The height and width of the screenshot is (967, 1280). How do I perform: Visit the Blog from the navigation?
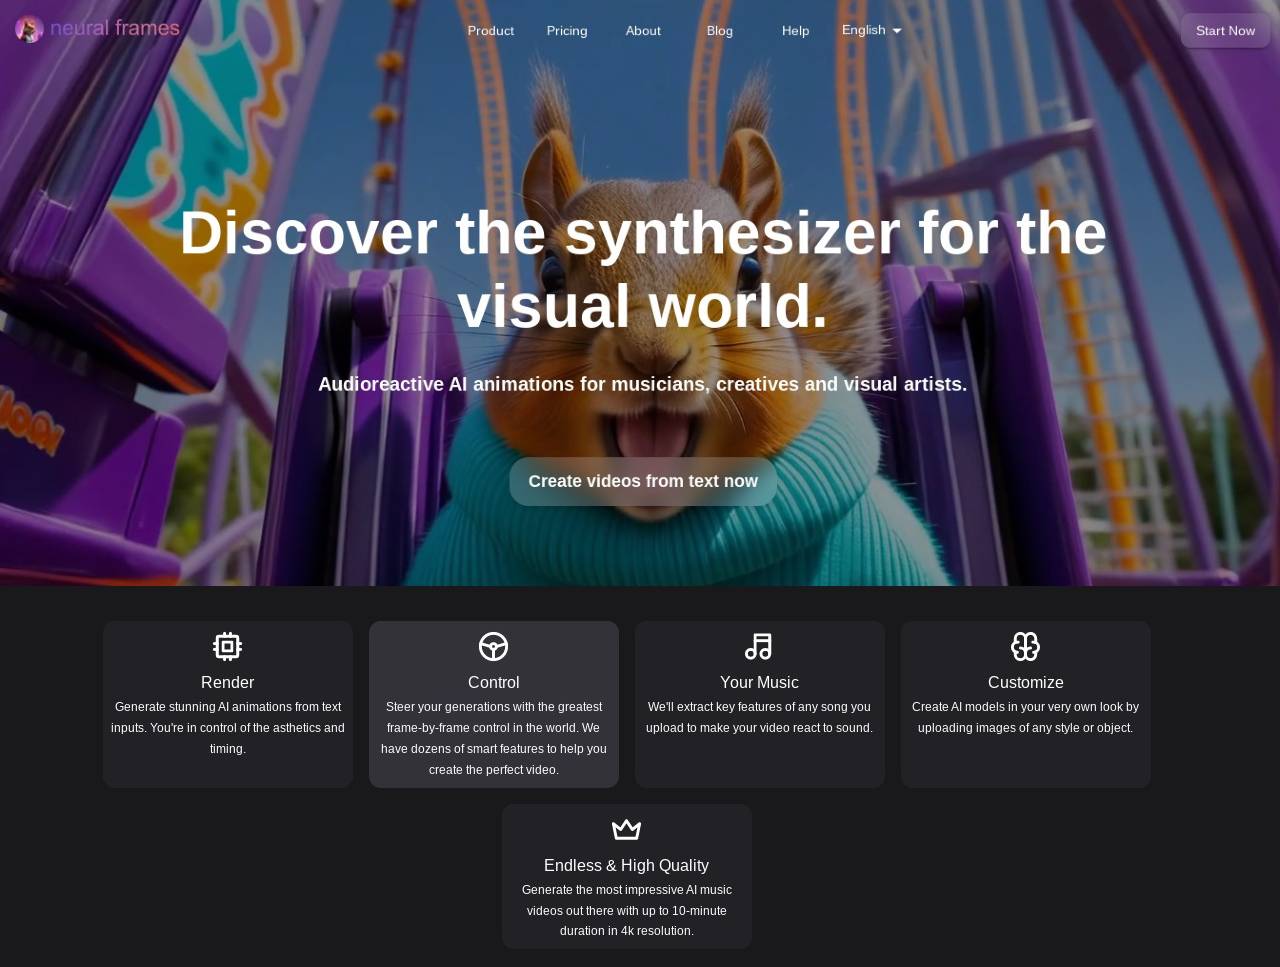coord(720,31)
